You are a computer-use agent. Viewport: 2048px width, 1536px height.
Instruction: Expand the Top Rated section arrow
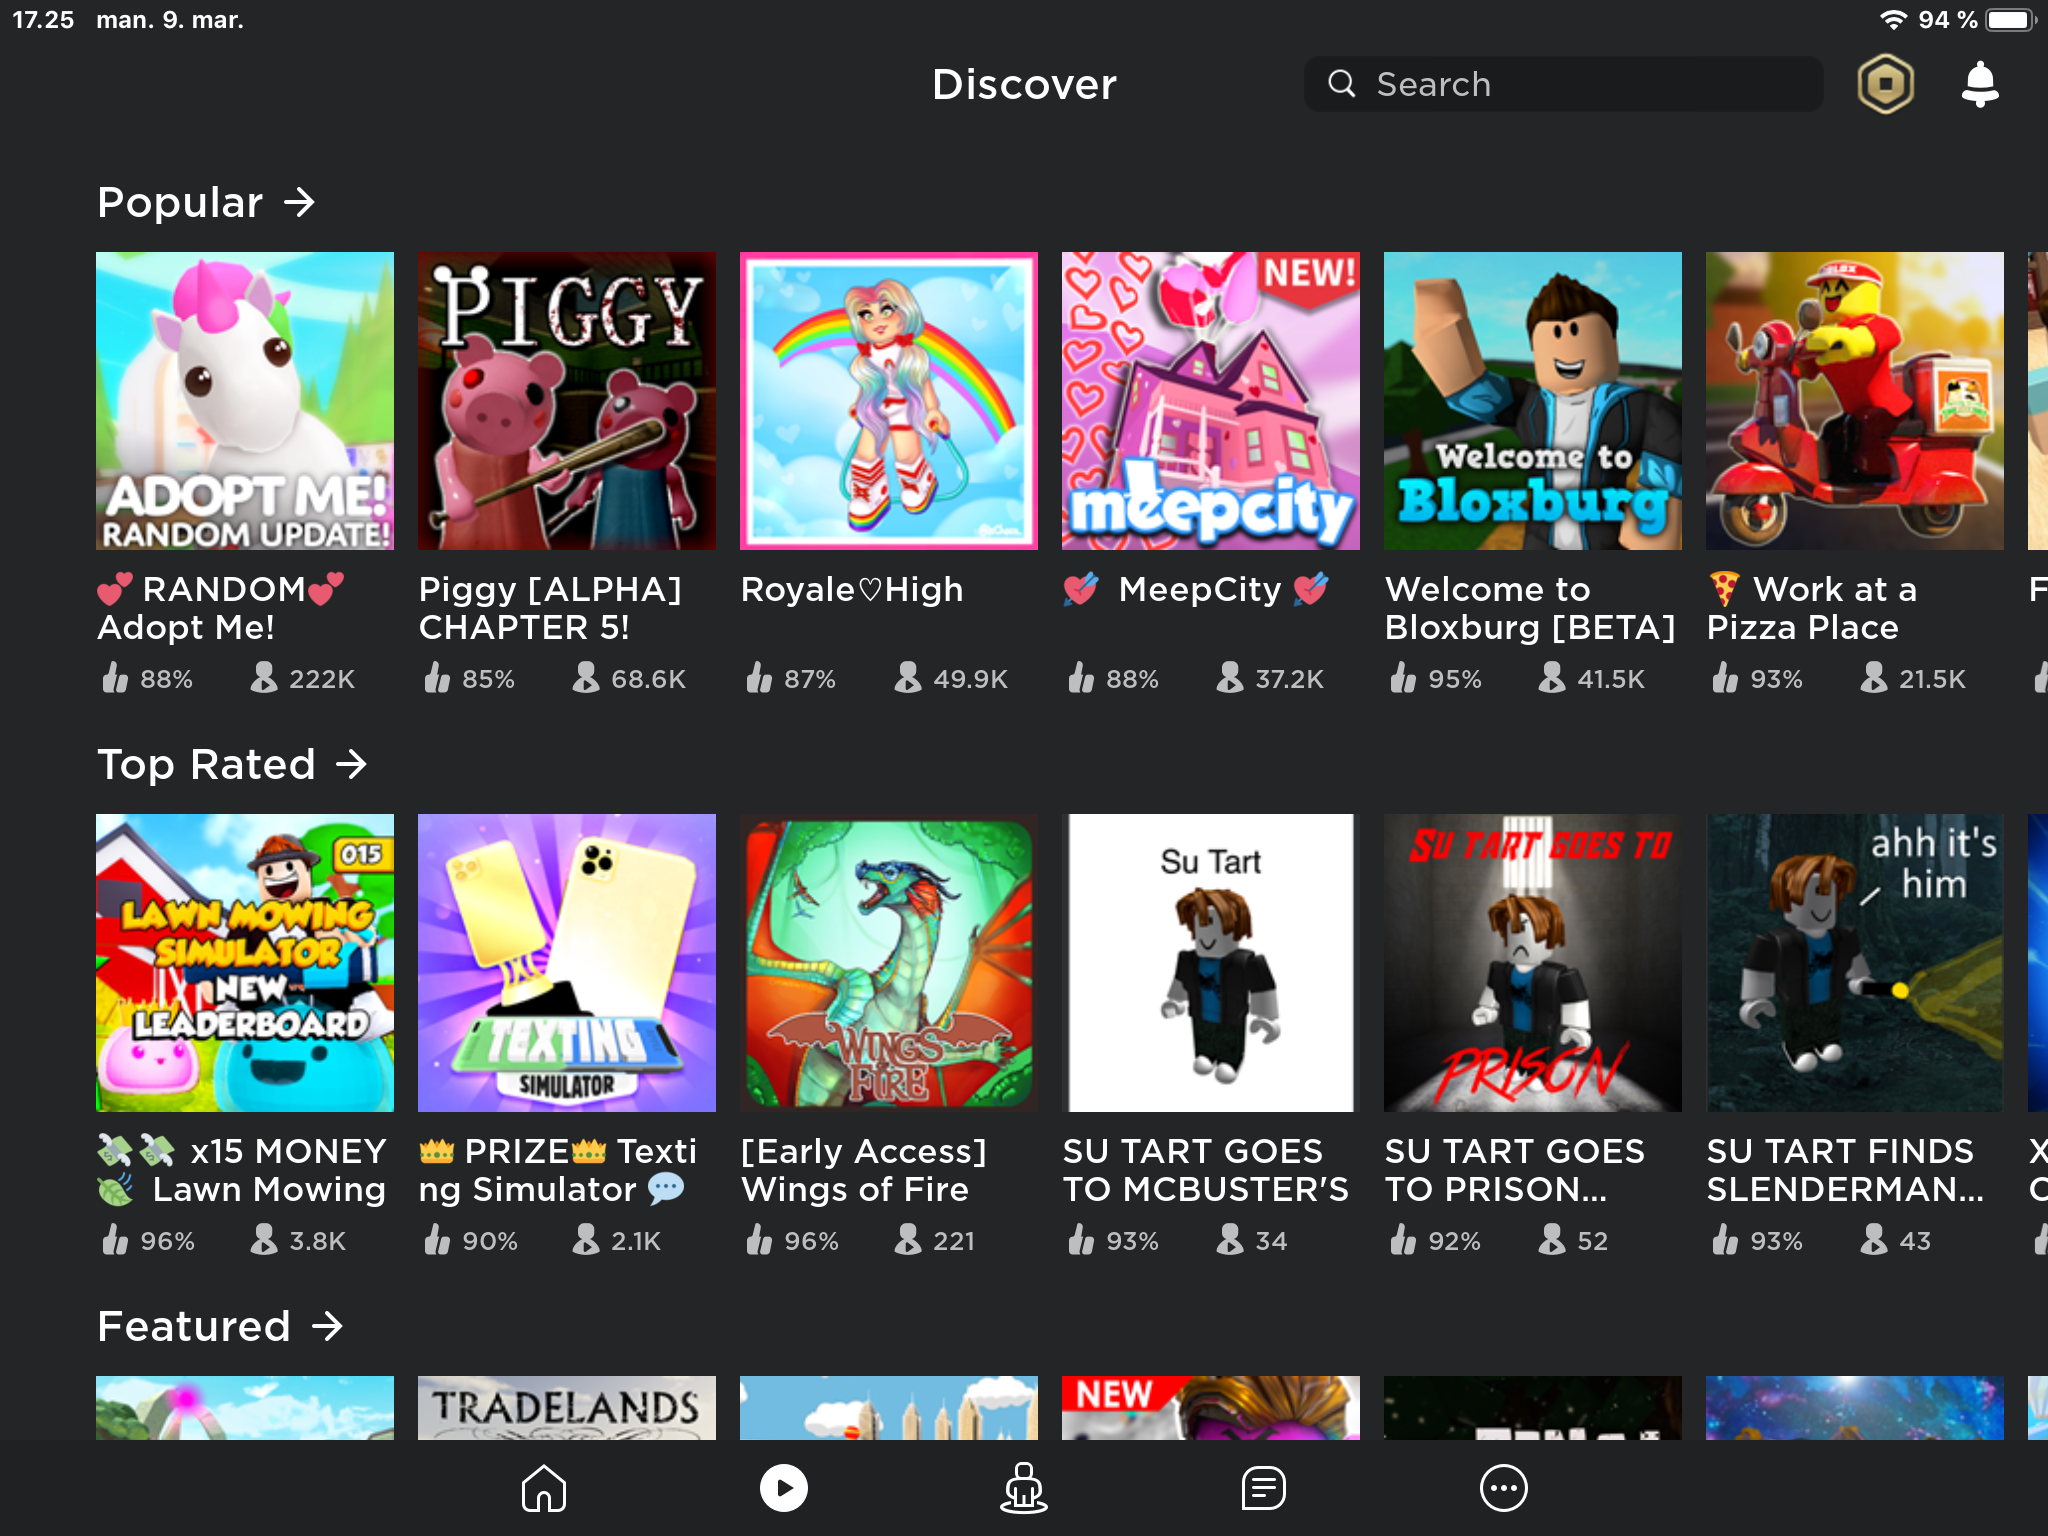(351, 765)
